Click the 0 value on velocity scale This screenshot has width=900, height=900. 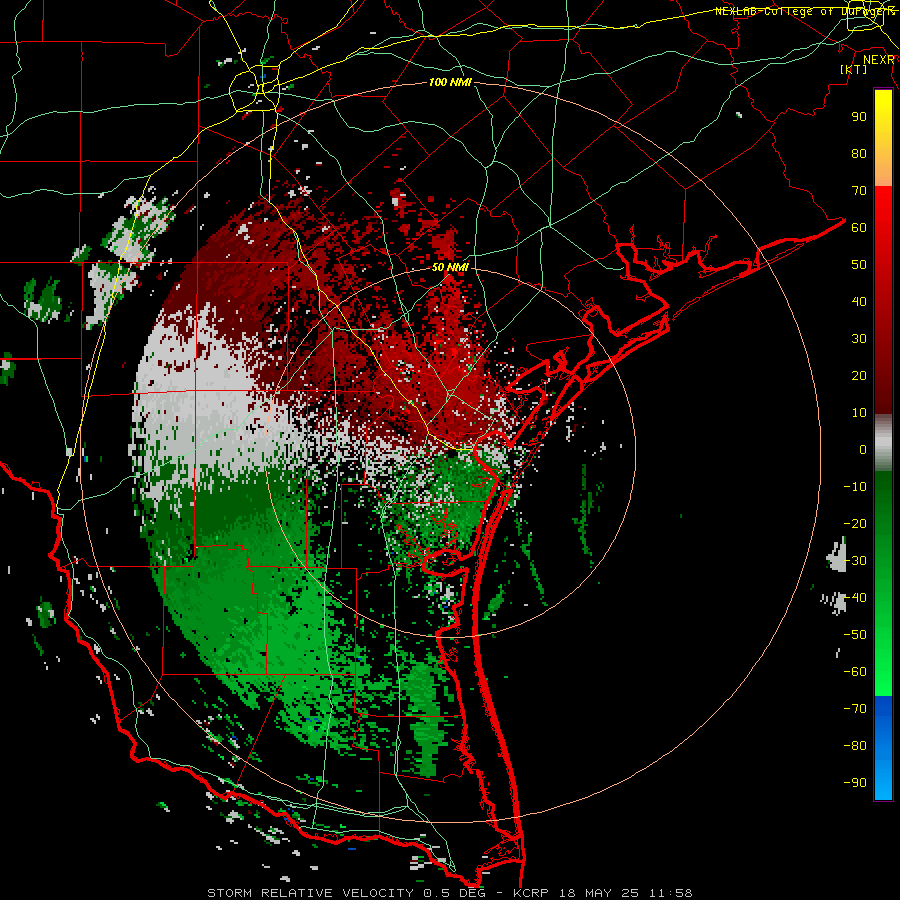tap(863, 449)
